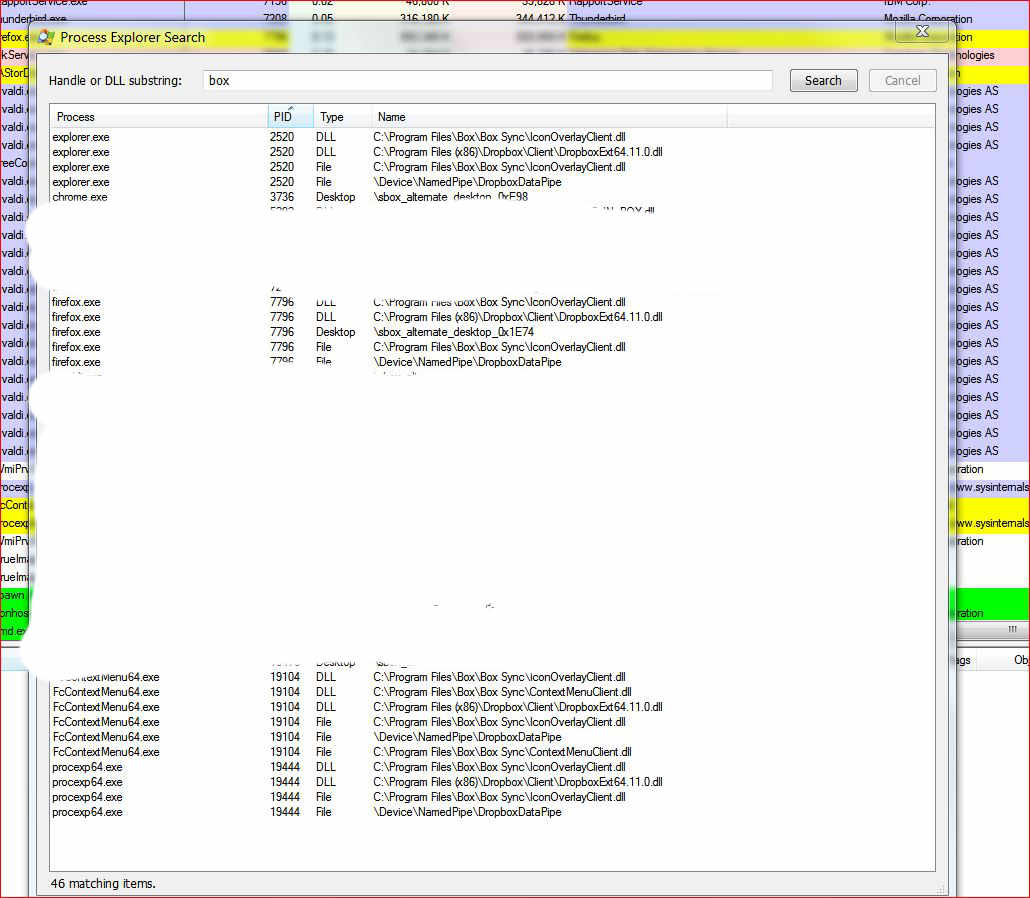Viewport: 1030px width, 898px height.
Task: Click the Search button
Action: pos(823,80)
